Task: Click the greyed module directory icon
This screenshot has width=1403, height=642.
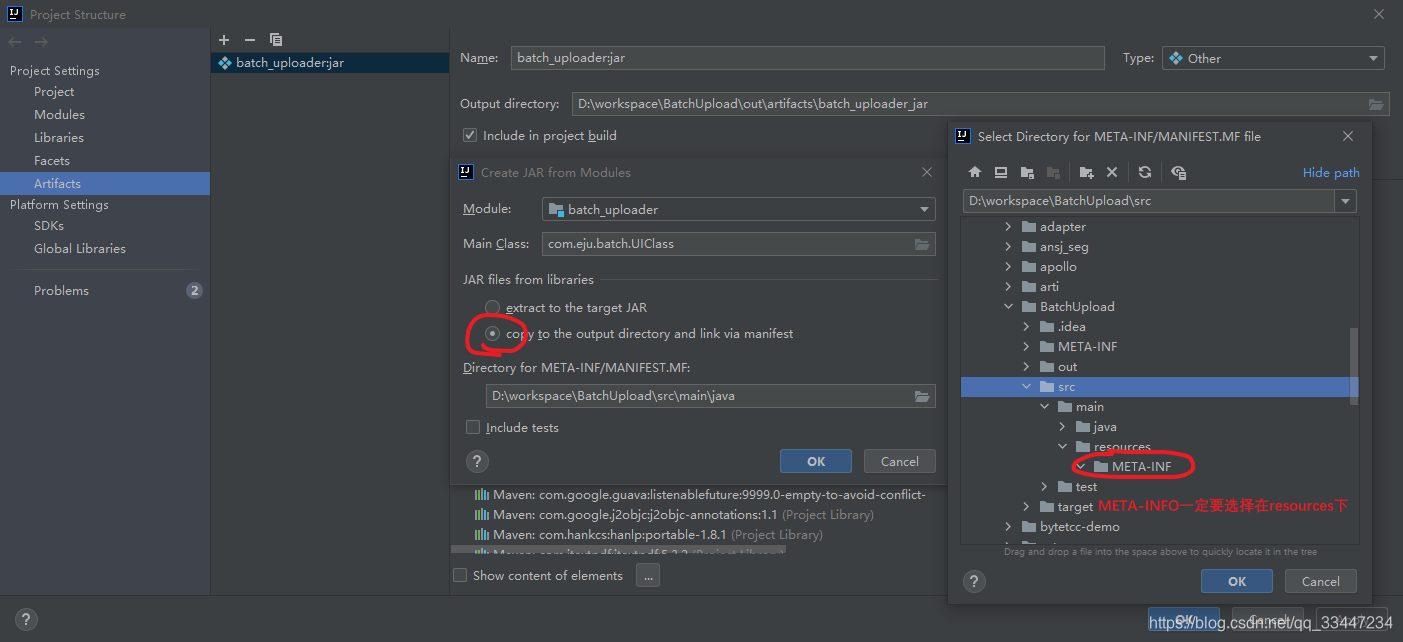Action: point(1053,172)
